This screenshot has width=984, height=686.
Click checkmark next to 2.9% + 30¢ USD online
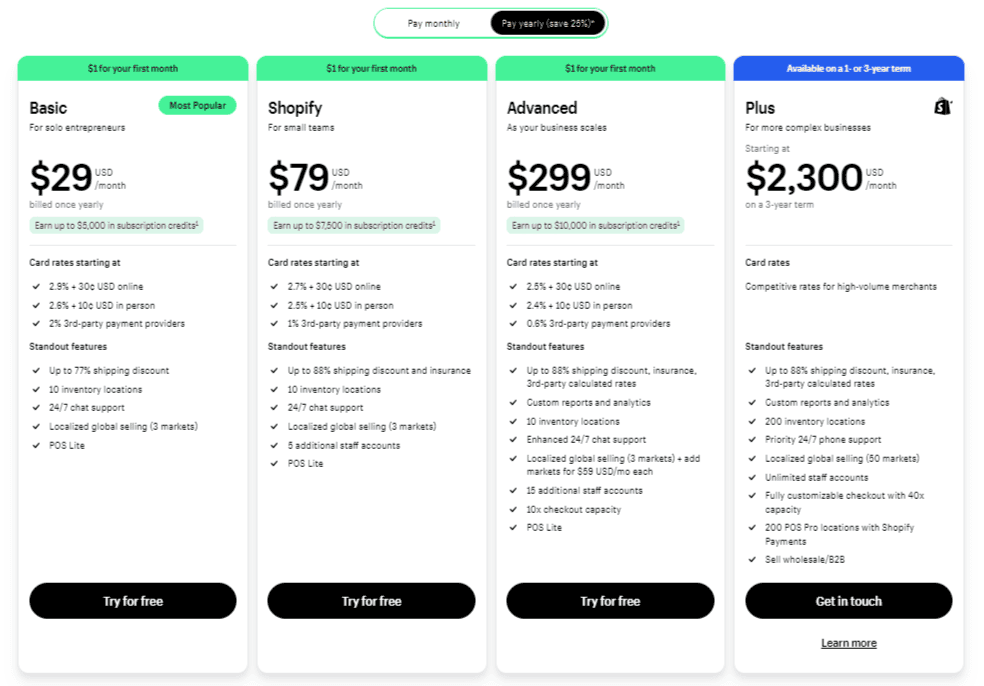pos(36,286)
